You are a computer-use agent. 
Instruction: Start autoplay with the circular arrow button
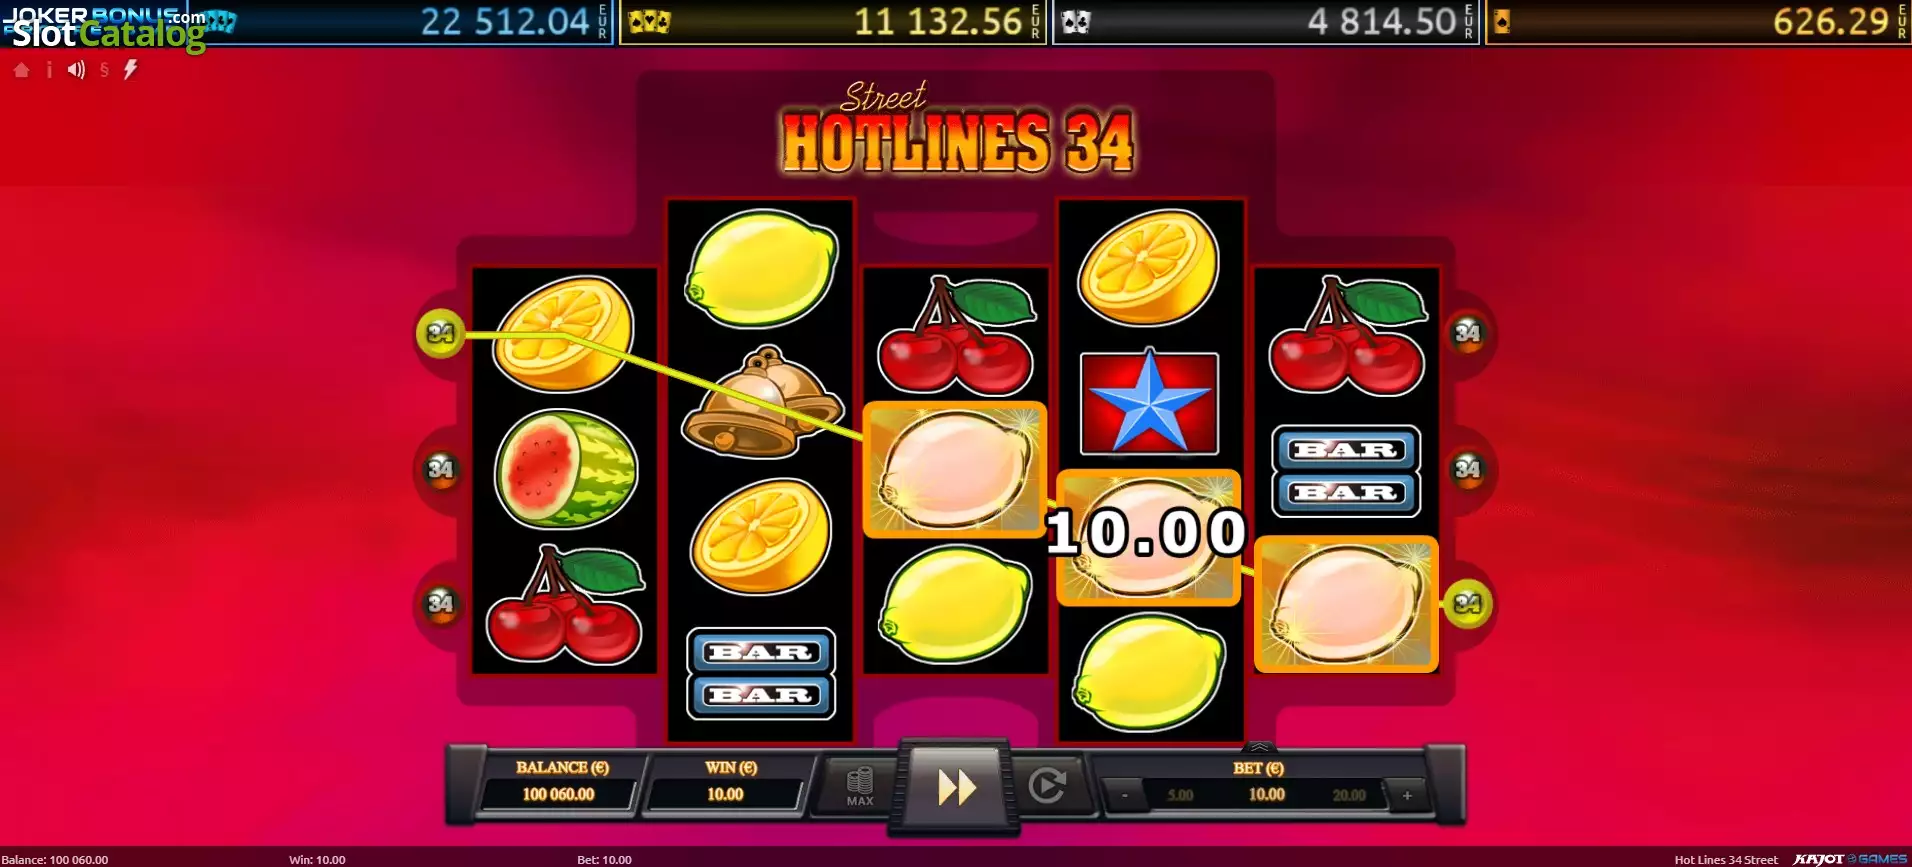(1047, 785)
